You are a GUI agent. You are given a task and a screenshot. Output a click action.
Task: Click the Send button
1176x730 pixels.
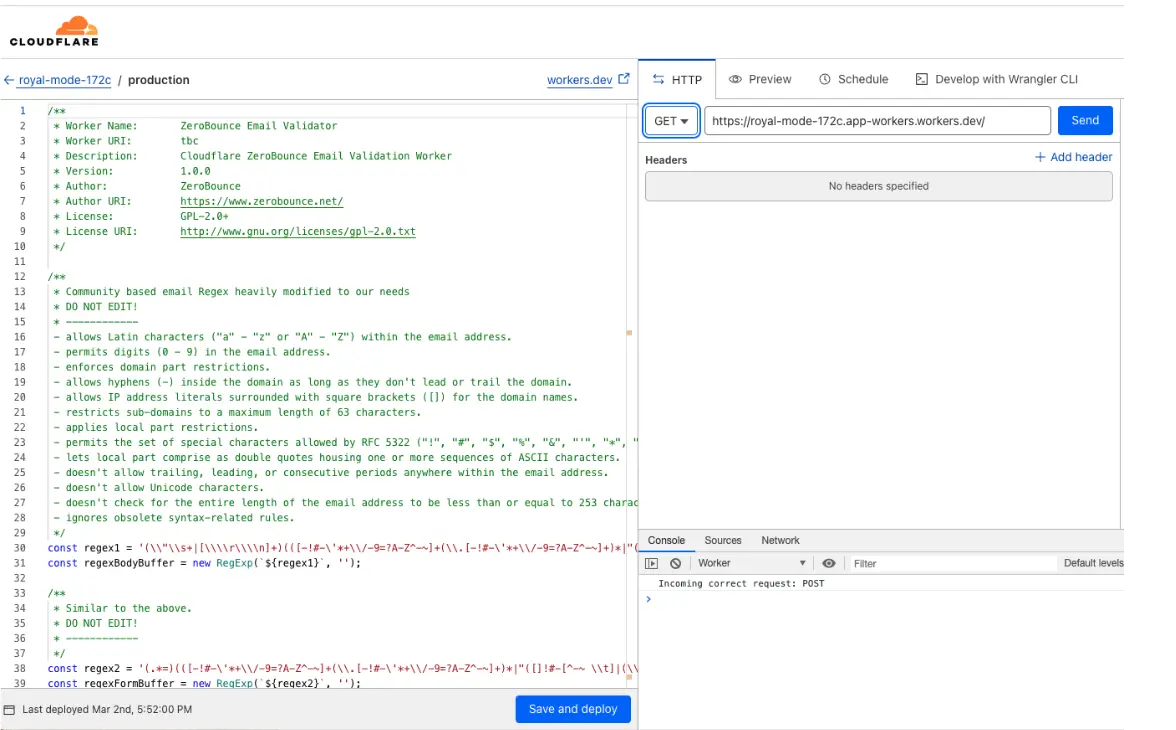1085,120
